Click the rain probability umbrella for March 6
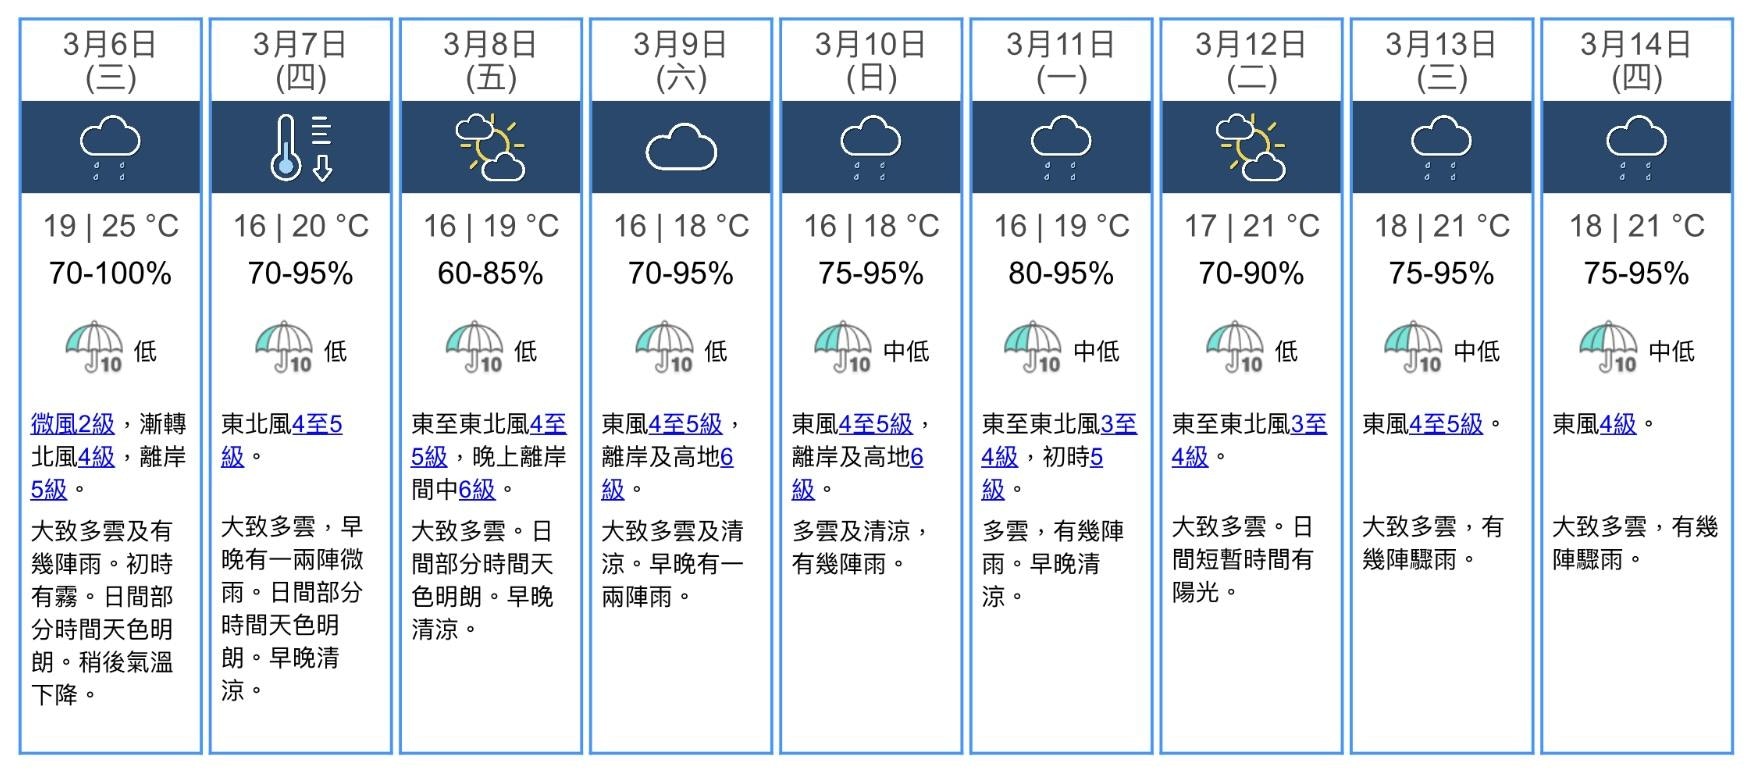 (x=94, y=347)
